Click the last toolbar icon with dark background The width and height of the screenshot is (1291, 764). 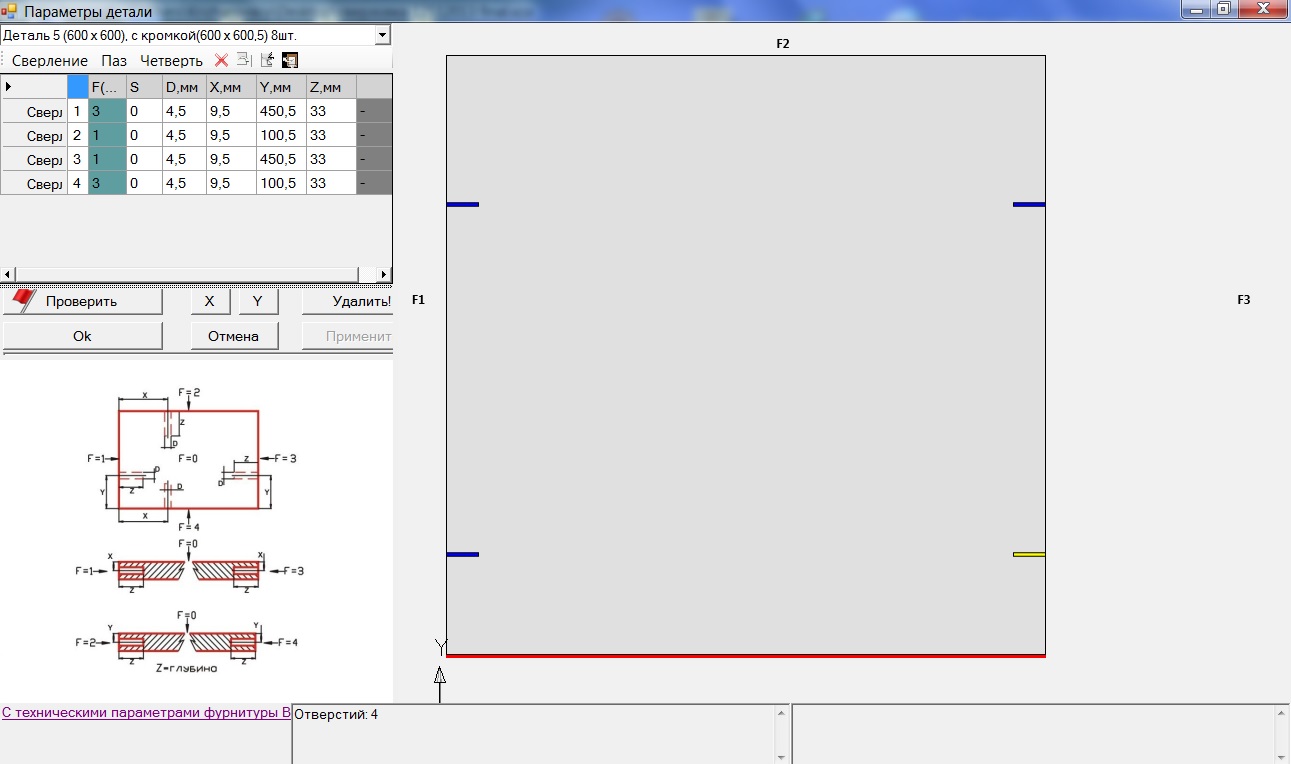pyautogui.click(x=290, y=60)
